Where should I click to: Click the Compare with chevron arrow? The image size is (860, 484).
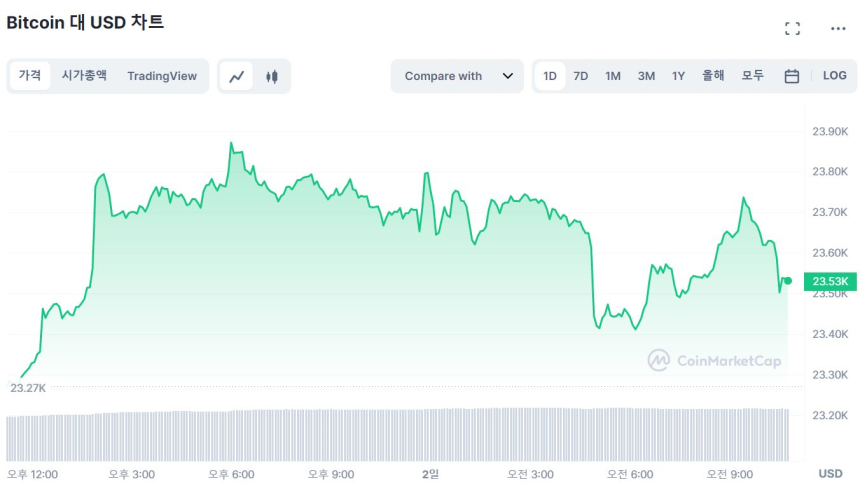click(x=508, y=76)
